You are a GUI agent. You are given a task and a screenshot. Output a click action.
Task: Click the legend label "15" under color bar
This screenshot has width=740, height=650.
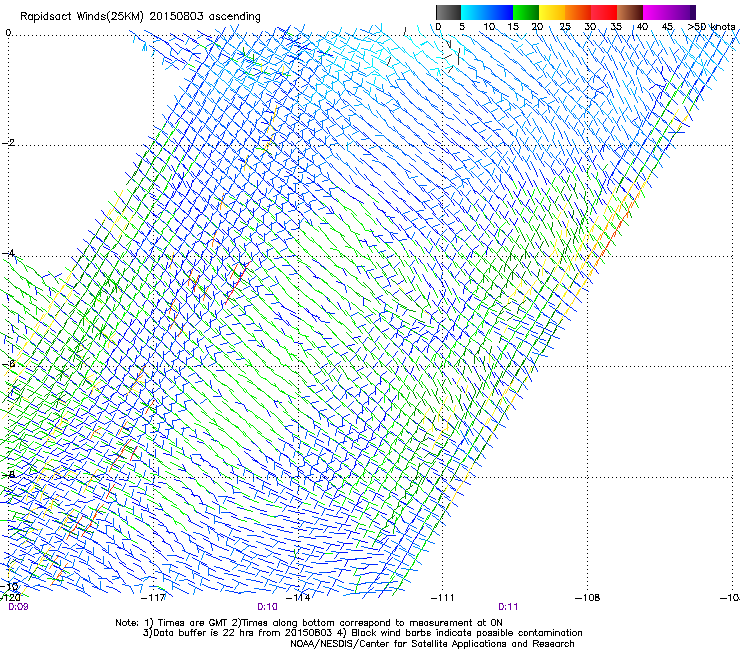[x=513, y=27]
